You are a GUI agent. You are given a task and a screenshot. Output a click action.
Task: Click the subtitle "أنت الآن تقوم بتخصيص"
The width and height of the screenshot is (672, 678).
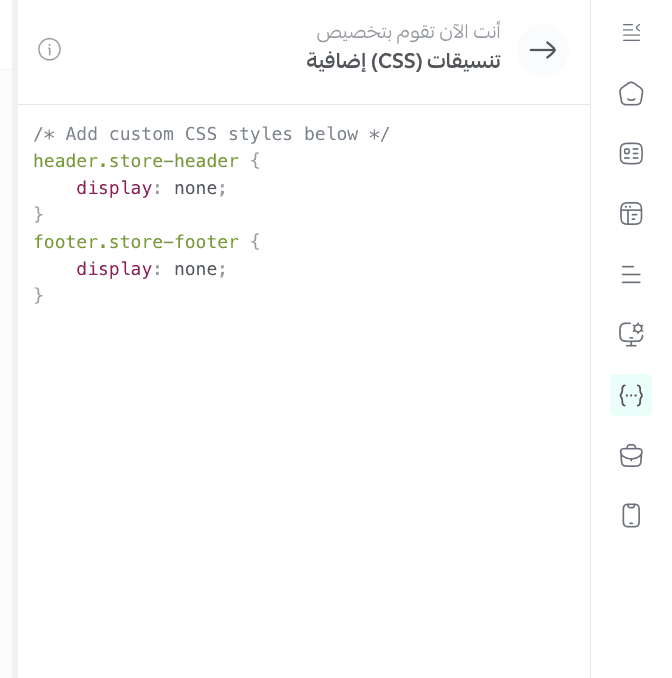click(408, 32)
